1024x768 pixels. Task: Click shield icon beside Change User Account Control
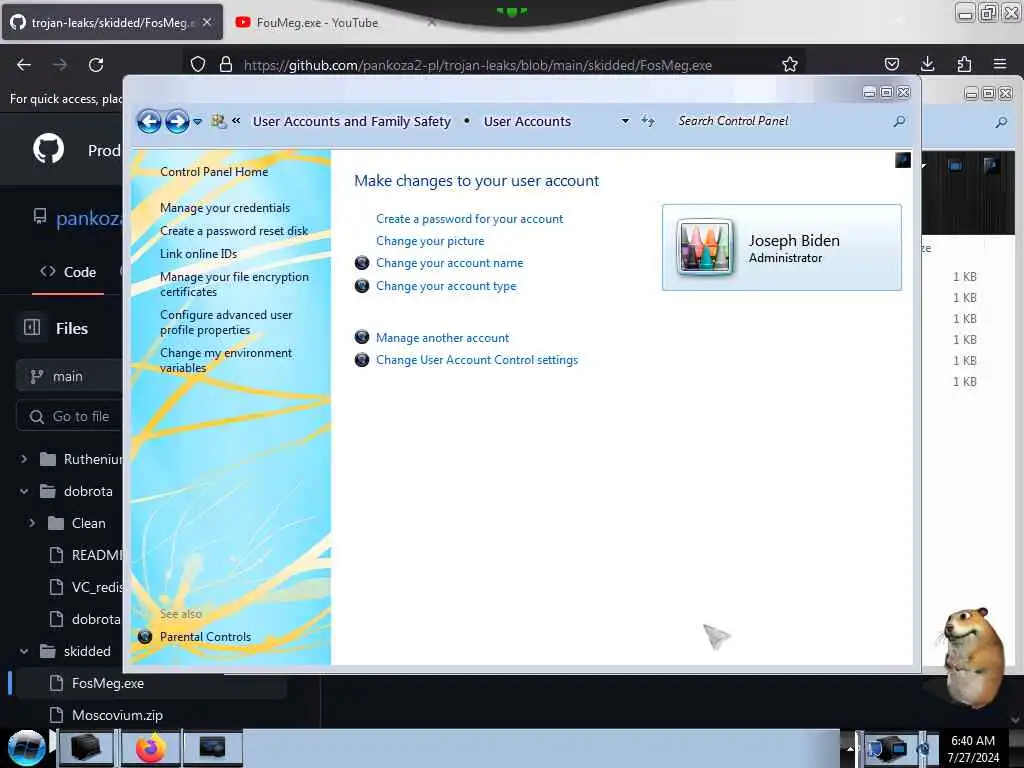362,360
